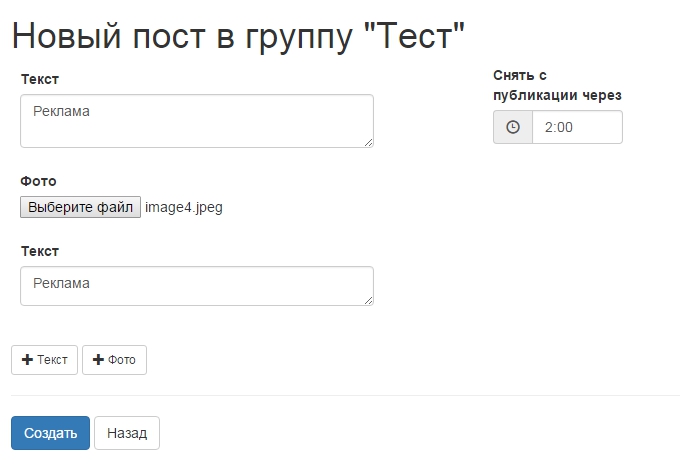Go back using the Назад button
The height and width of the screenshot is (470, 680).
[x=127, y=433]
